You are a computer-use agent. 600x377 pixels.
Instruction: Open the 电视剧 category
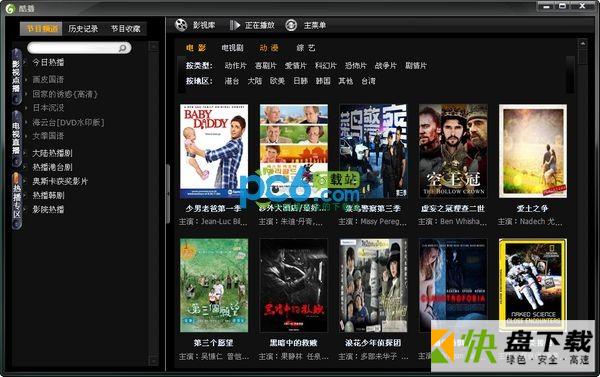point(232,48)
